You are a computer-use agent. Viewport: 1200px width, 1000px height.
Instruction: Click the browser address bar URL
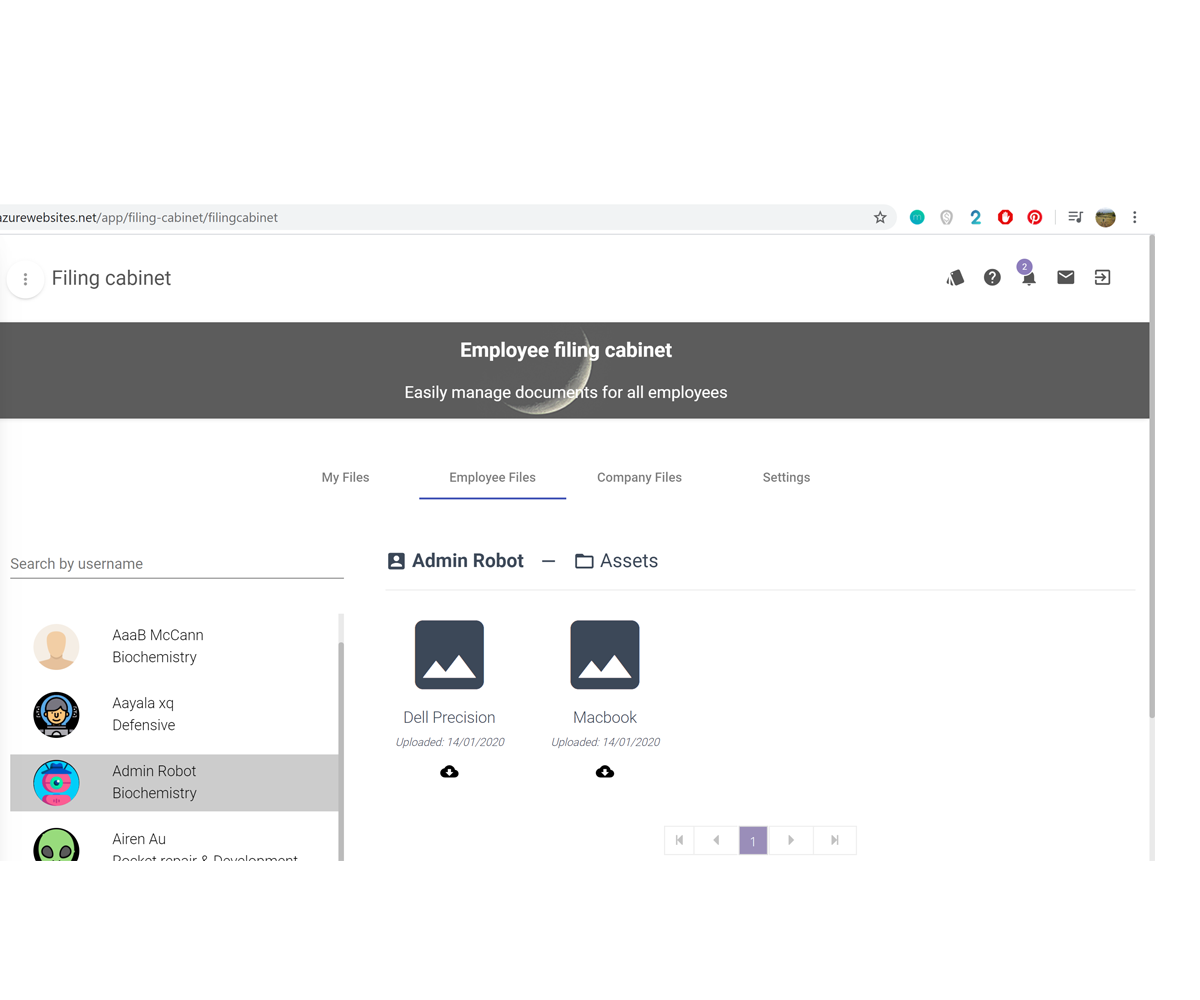pos(139,217)
